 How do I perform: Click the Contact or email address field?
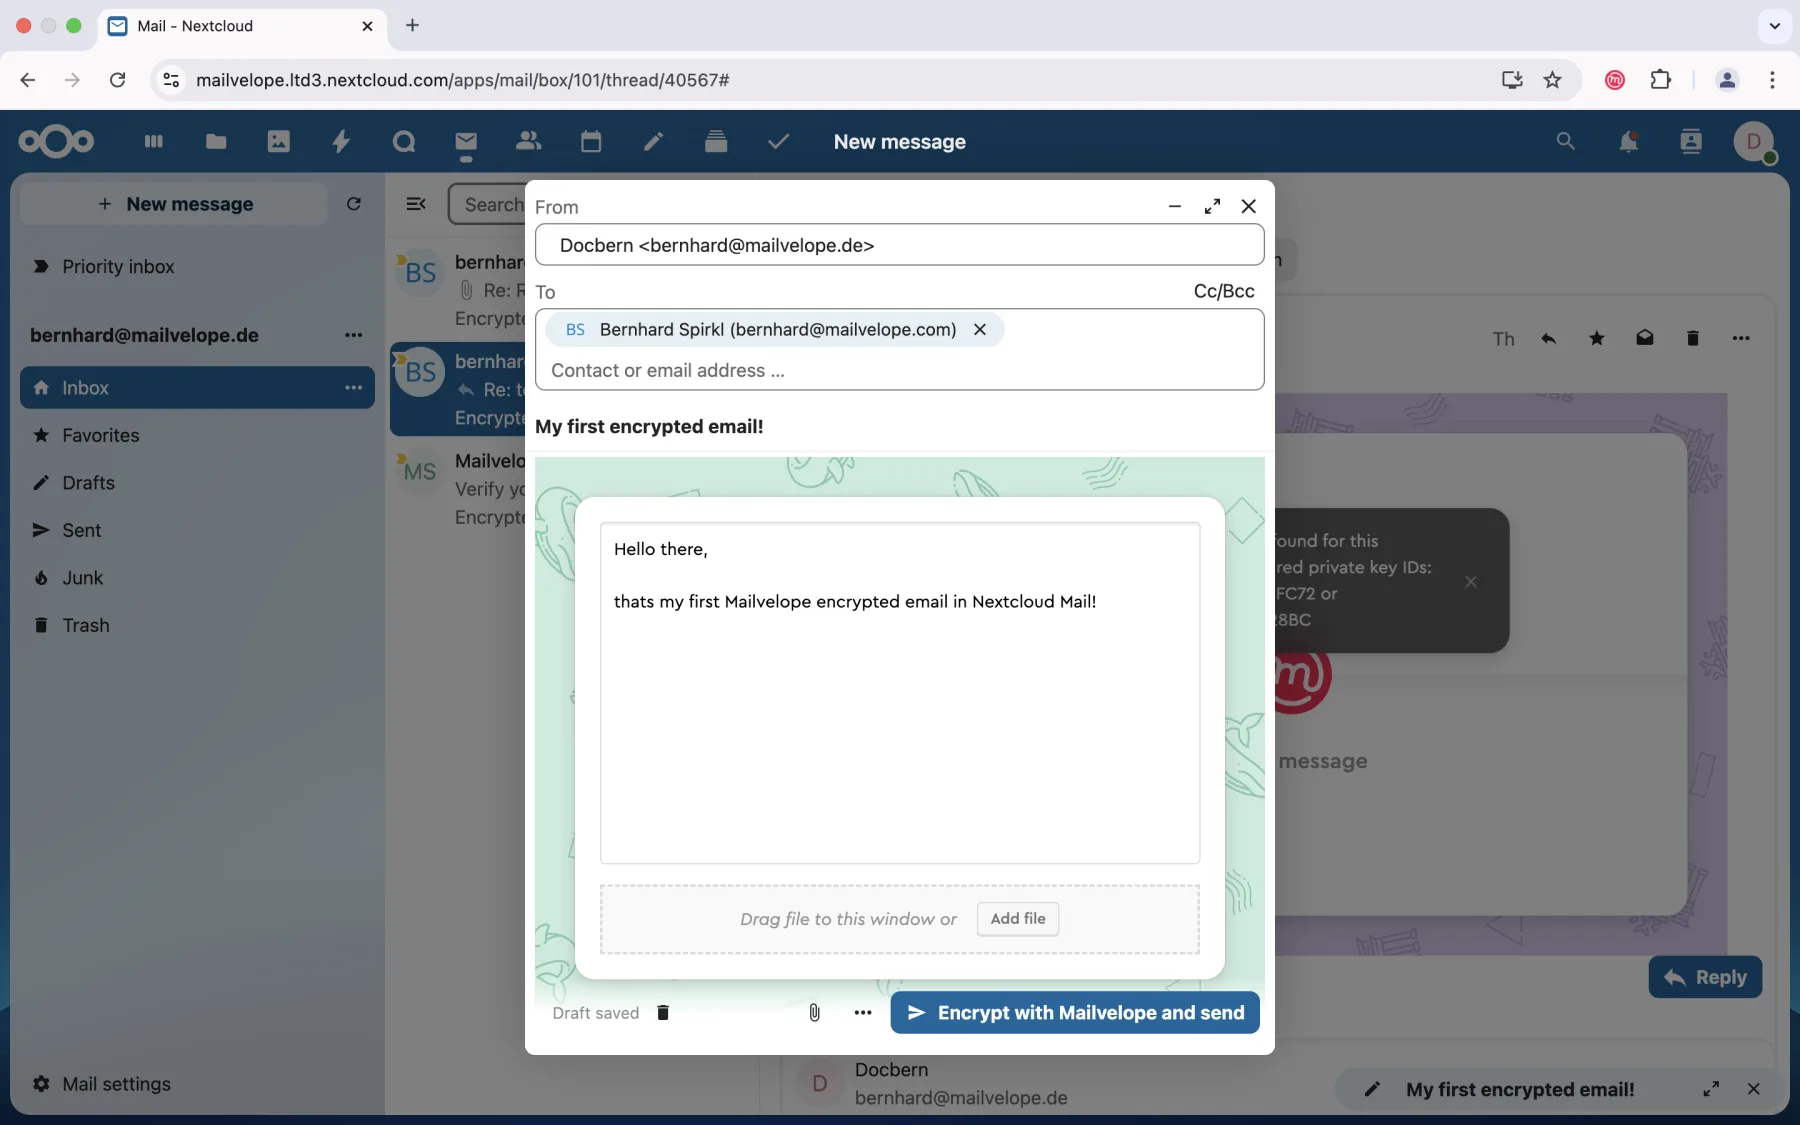[x=899, y=370]
